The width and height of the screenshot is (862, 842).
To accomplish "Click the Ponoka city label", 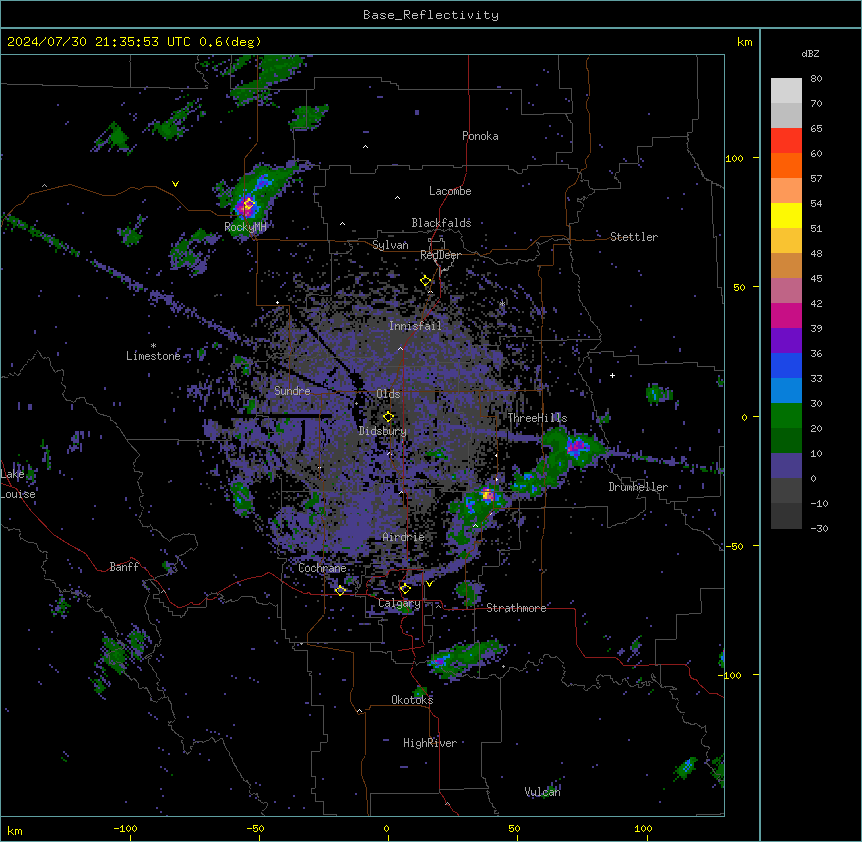I will pos(480,136).
